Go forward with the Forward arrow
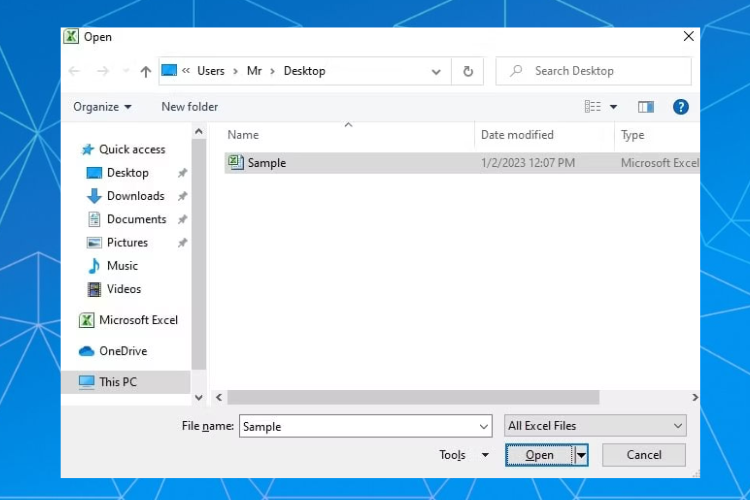The width and height of the screenshot is (750, 500). tap(102, 71)
